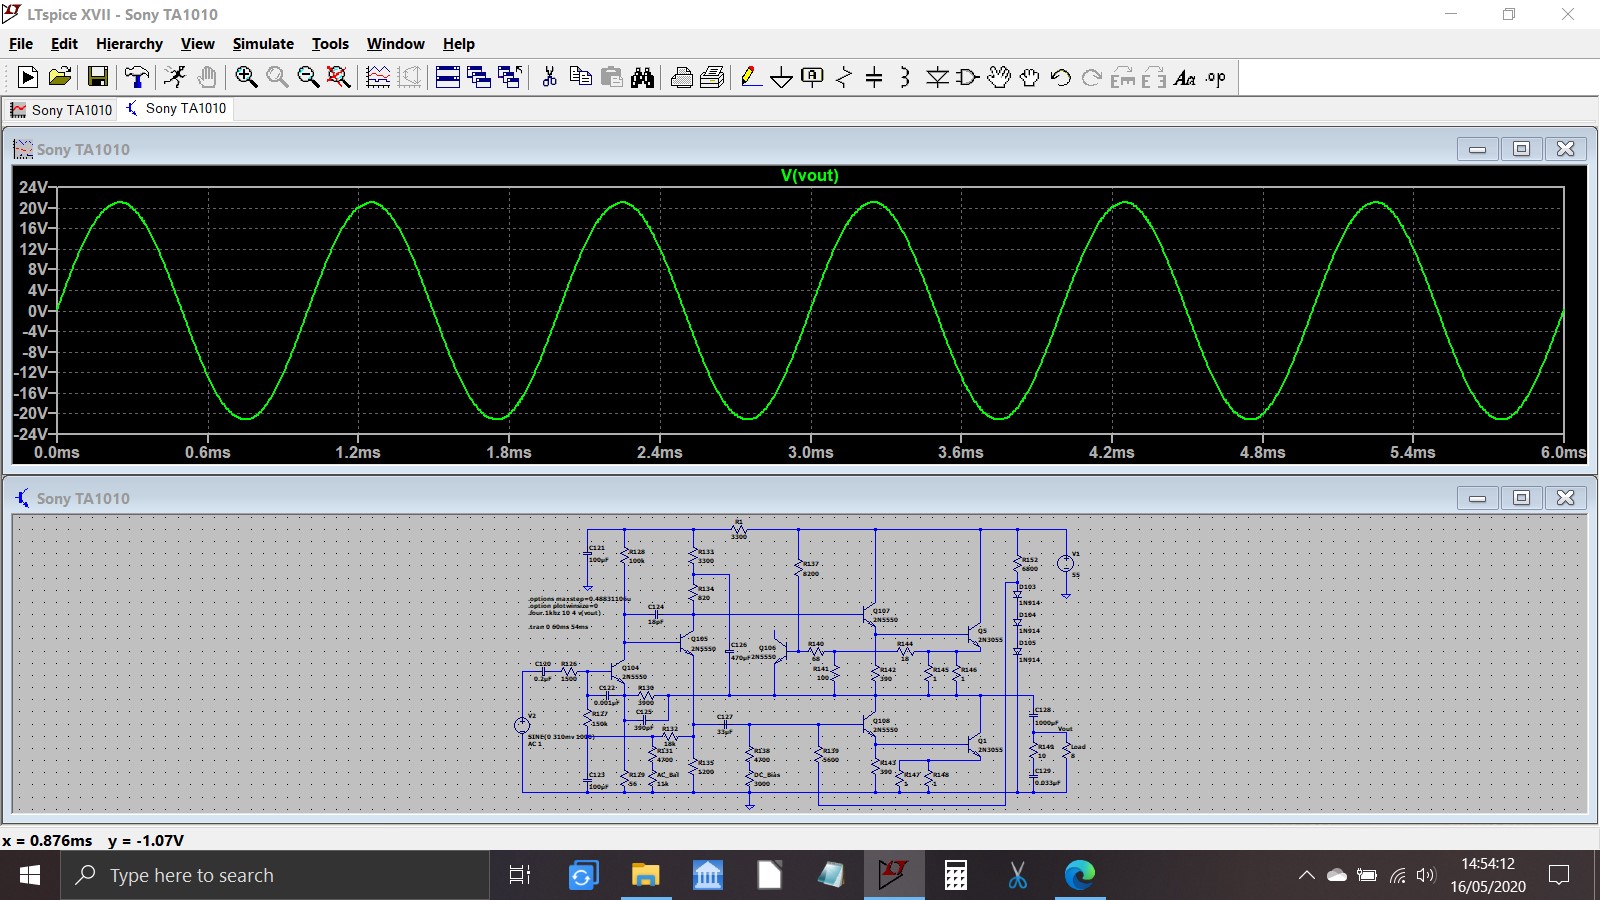Click the 0V axis label

coord(36,311)
